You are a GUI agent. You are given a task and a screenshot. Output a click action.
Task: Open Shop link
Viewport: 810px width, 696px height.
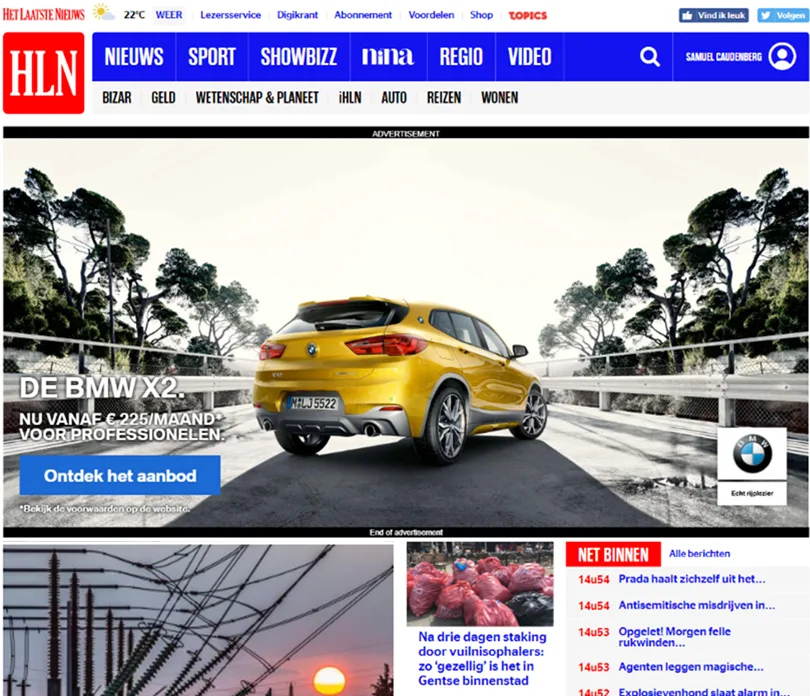(481, 15)
